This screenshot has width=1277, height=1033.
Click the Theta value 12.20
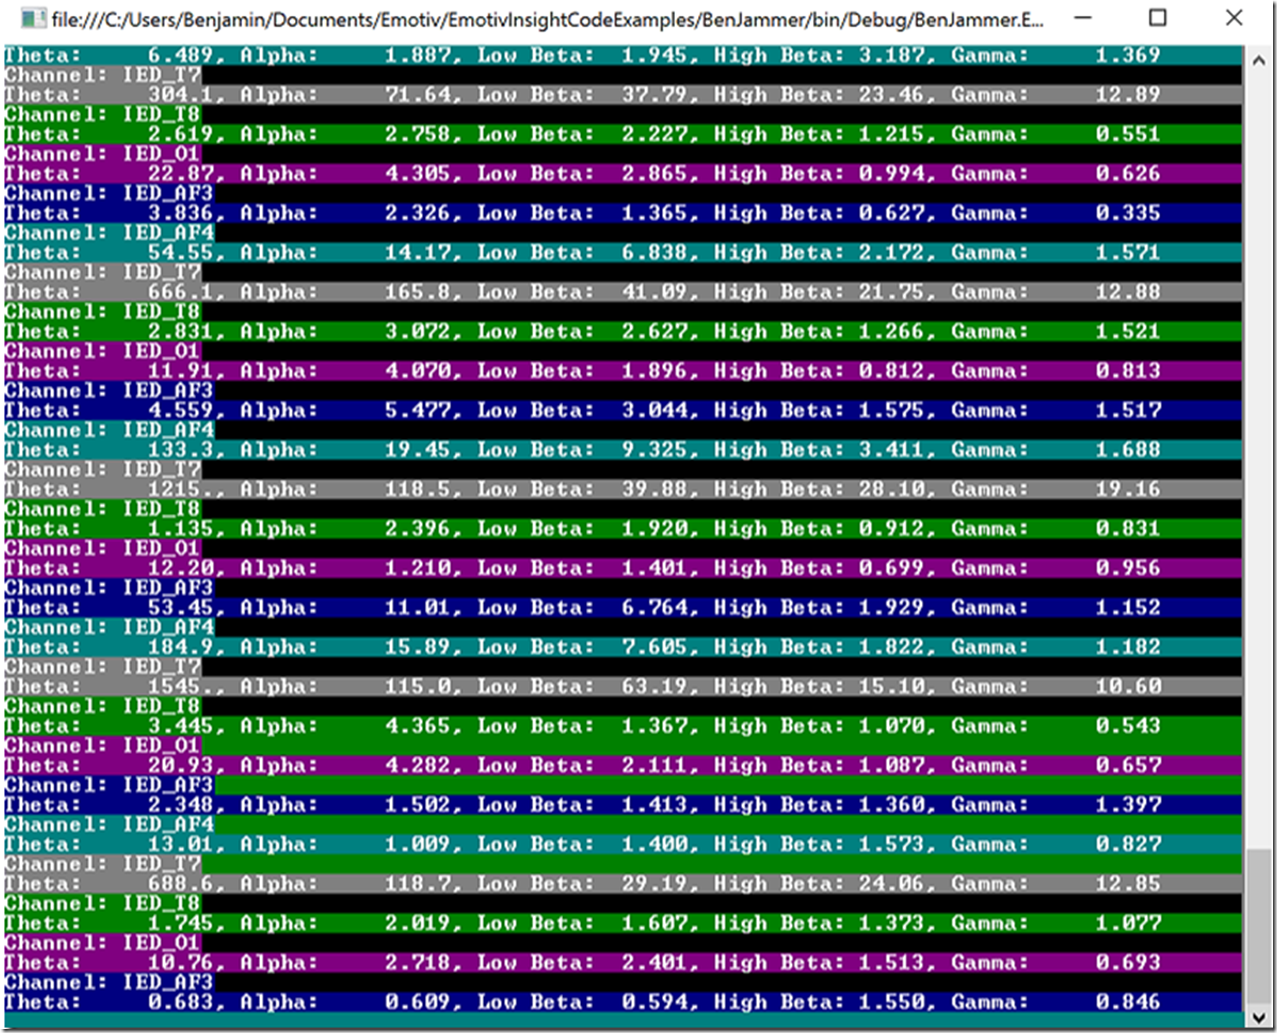coord(180,569)
